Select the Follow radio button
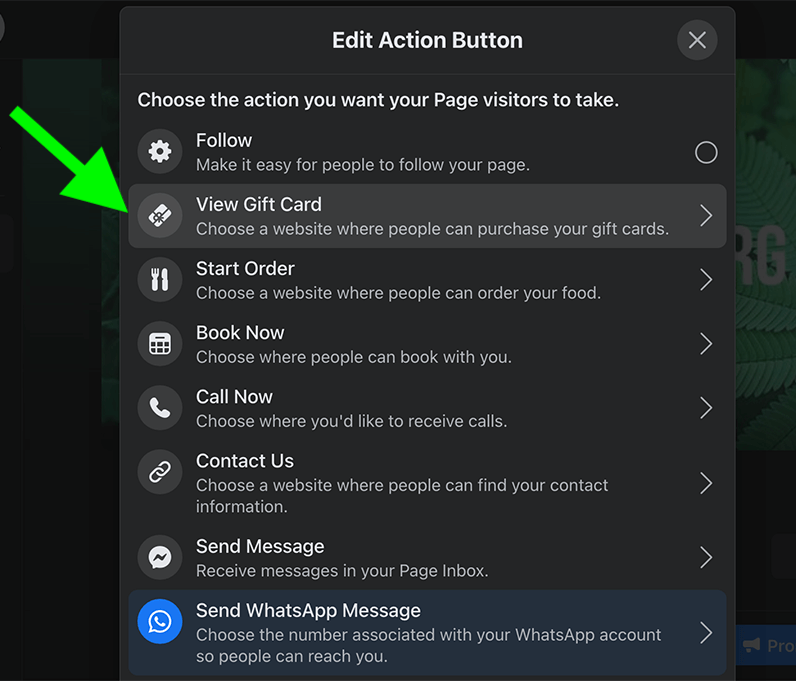The width and height of the screenshot is (796, 681). click(706, 152)
